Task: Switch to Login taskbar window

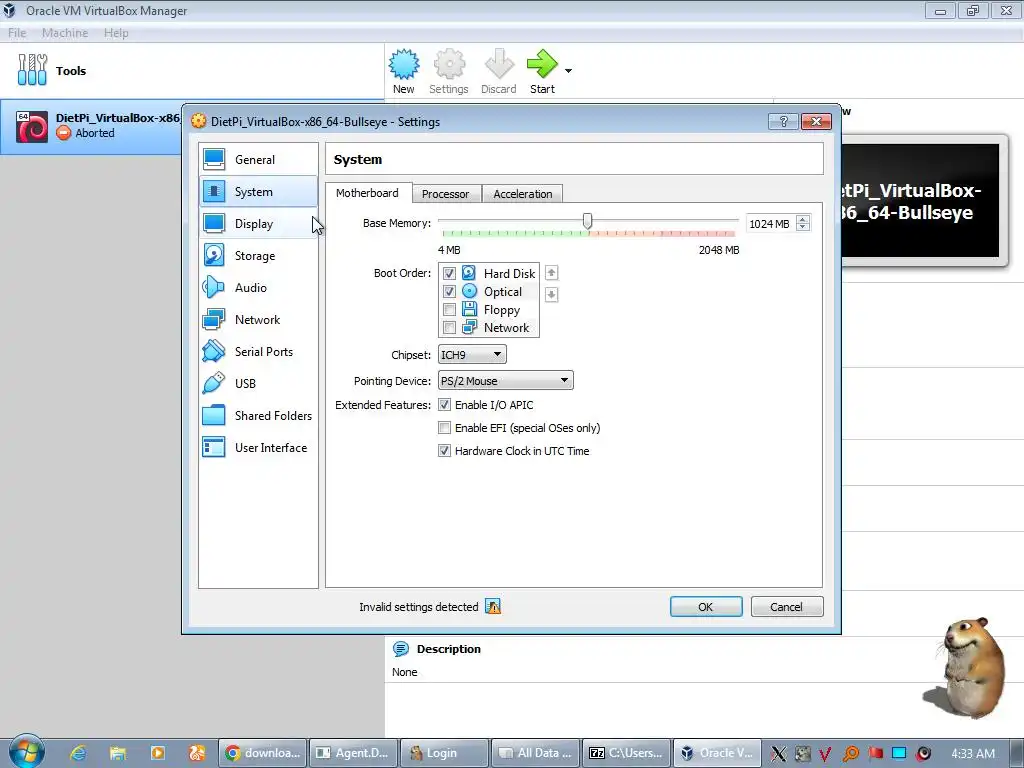Action: point(444,753)
